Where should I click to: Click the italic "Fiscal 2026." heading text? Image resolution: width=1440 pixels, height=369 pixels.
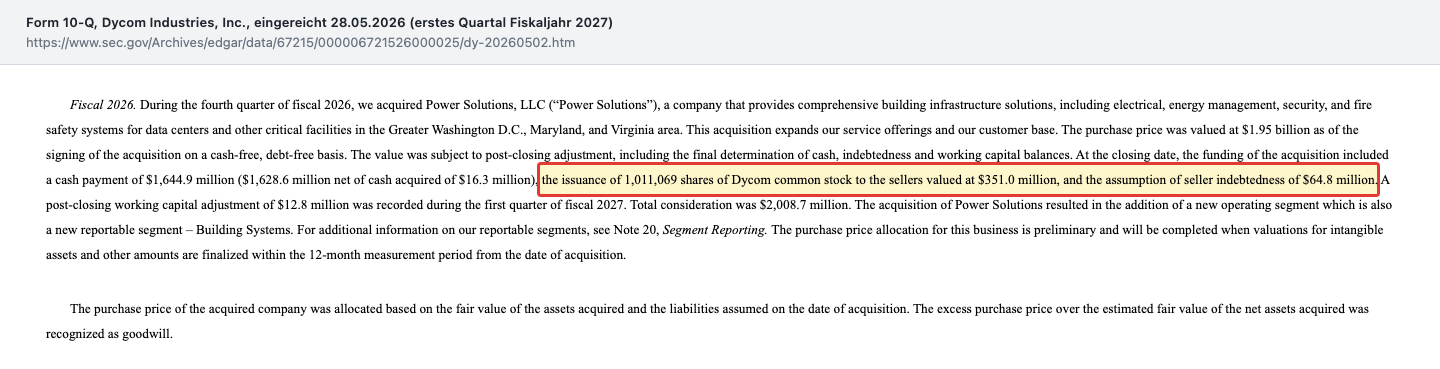pyautogui.click(x=103, y=105)
